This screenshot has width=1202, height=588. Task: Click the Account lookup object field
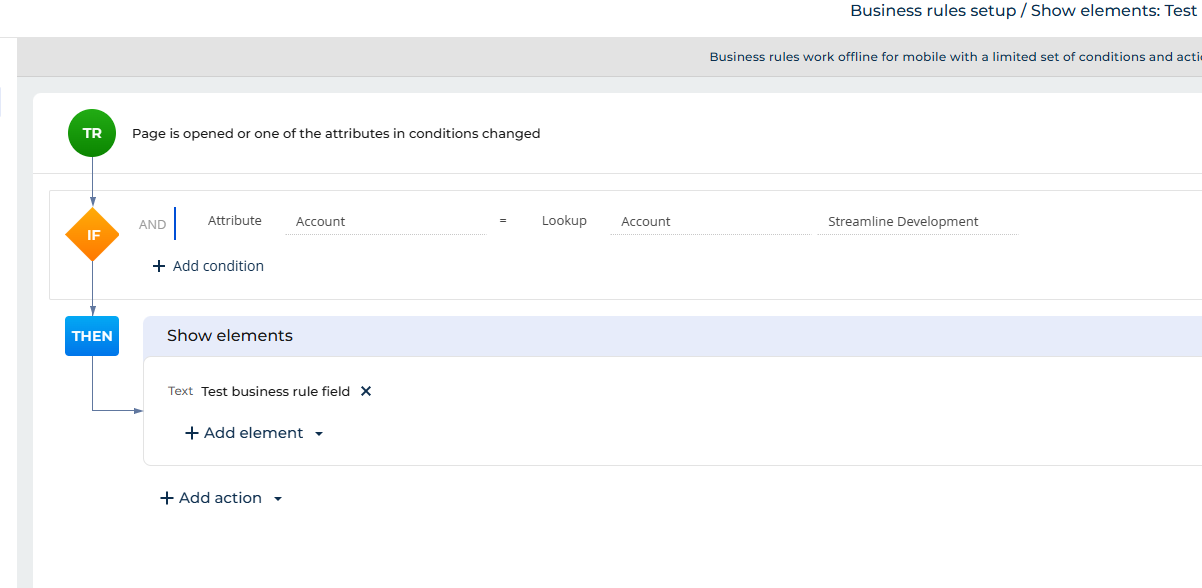[x=708, y=222]
